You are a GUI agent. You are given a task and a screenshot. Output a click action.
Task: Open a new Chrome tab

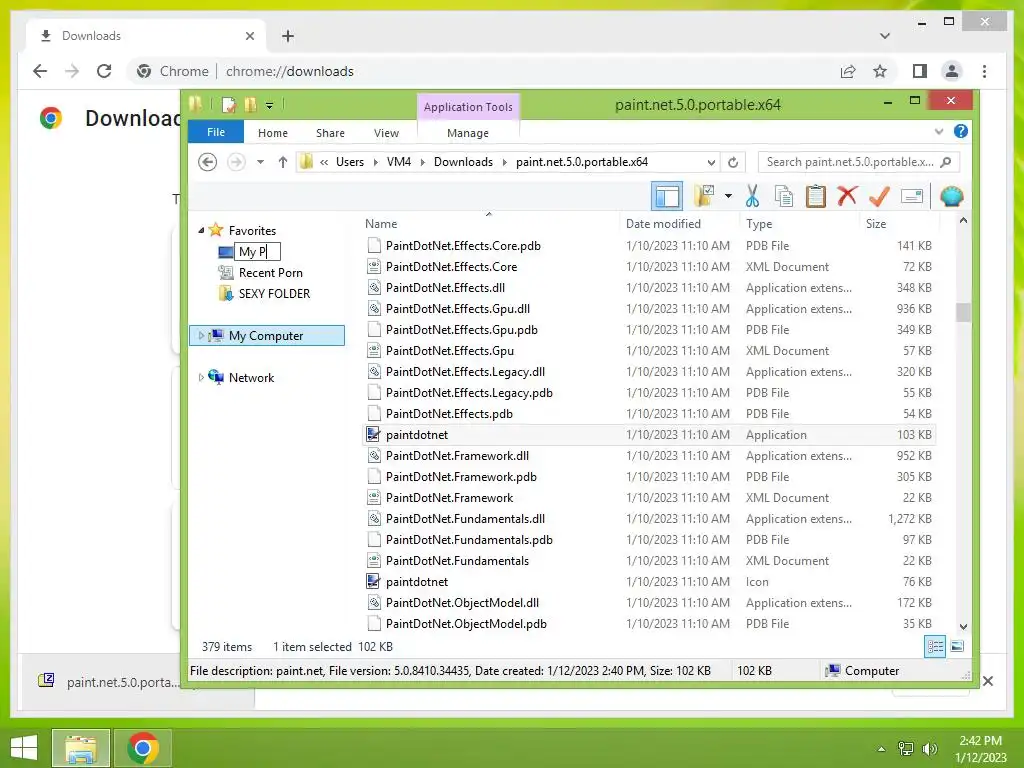pos(288,36)
